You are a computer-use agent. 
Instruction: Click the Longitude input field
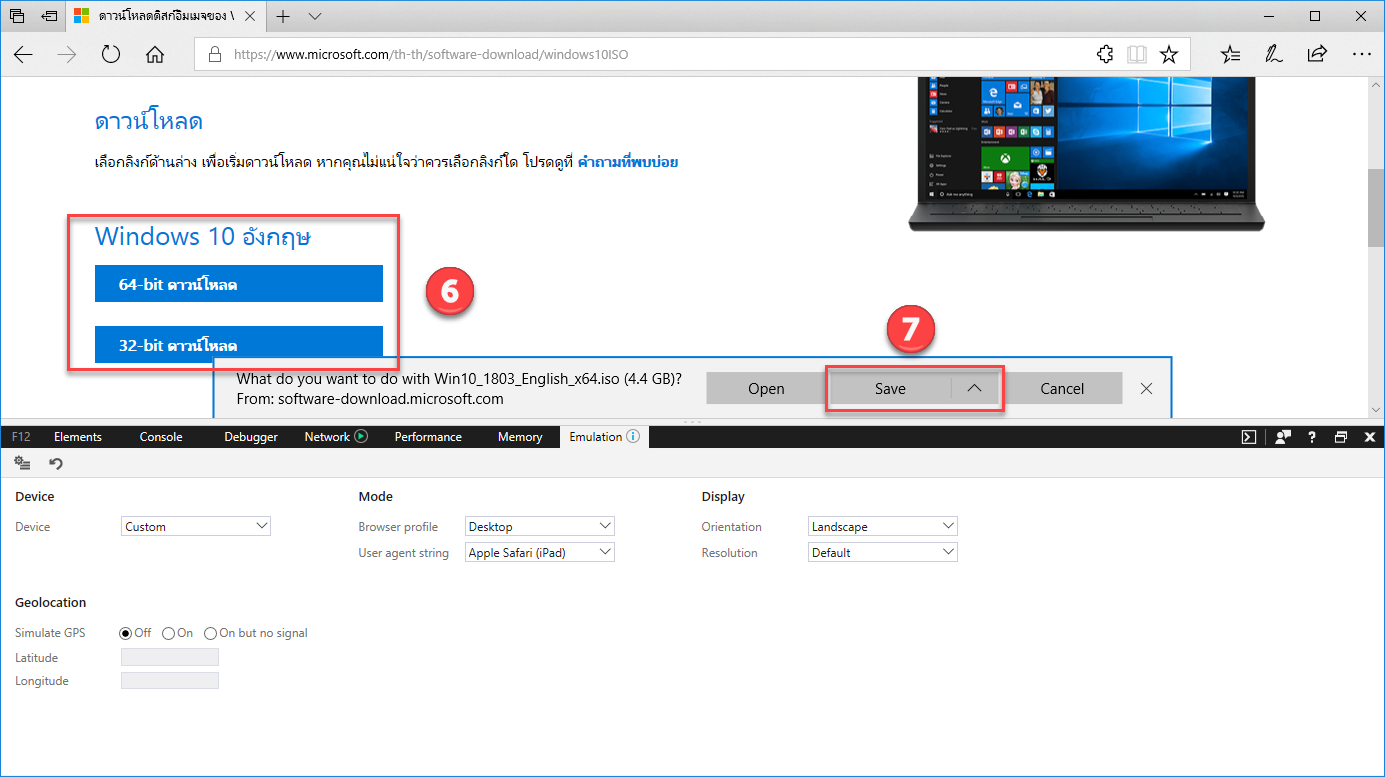170,681
